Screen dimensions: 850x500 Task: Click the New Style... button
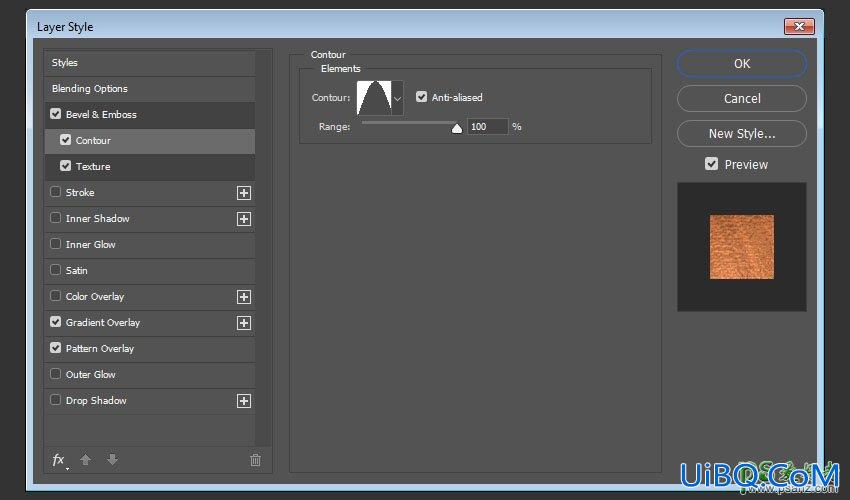tap(742, 133)
